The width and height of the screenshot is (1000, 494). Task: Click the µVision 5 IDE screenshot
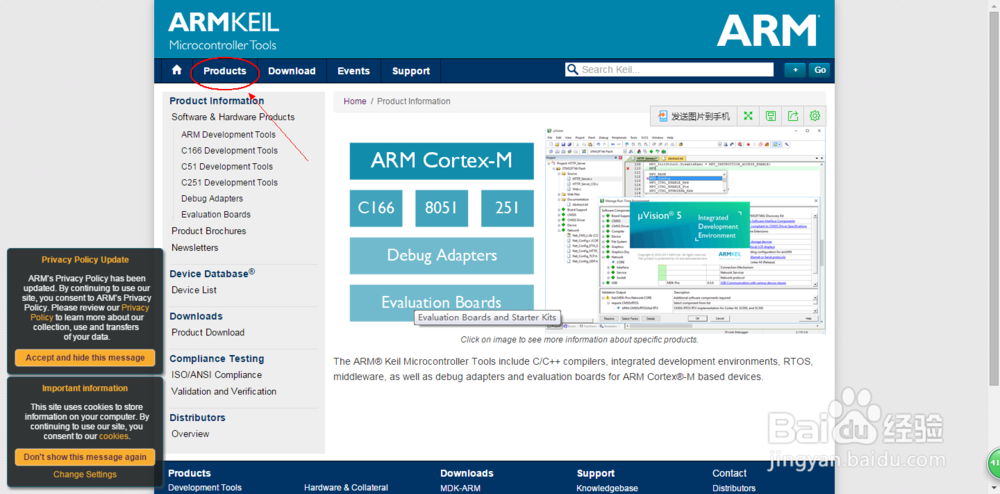pos(686,229)
